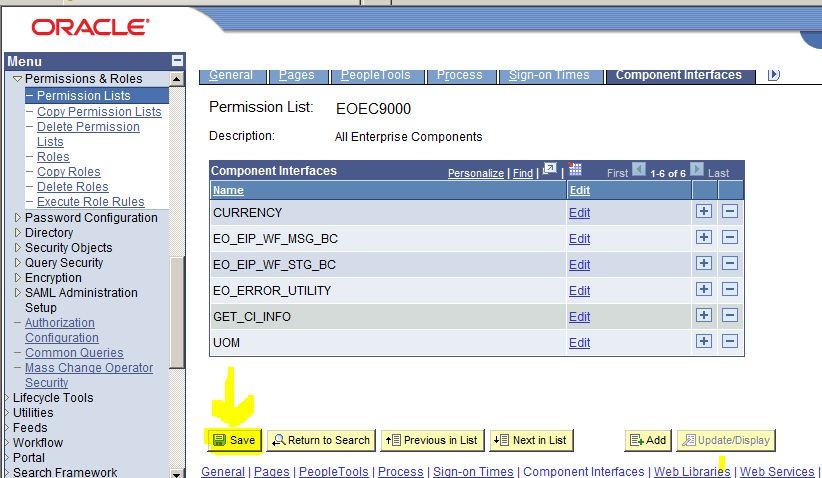
Task: Expand Query Security folder
Action: tap(17, 262)
